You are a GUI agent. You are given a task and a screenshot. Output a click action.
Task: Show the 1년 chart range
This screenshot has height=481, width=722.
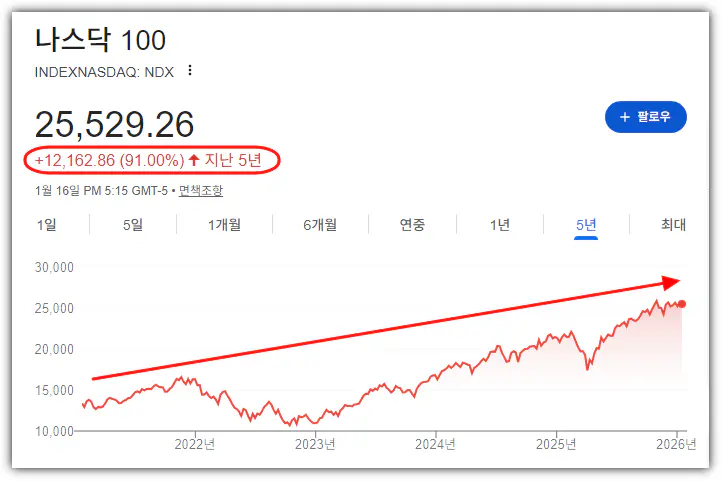(499, 225)
